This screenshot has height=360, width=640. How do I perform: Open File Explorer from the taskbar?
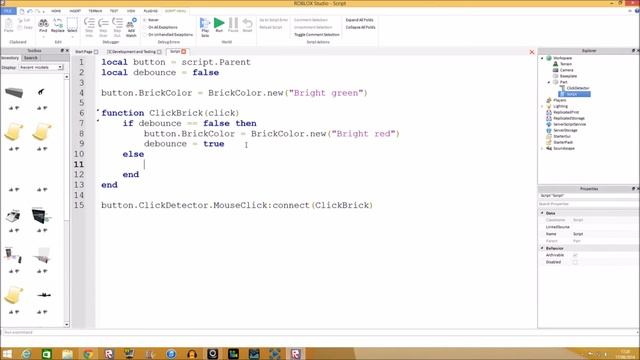(67, 353)
